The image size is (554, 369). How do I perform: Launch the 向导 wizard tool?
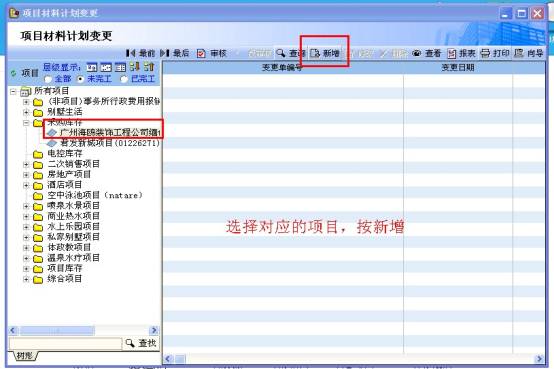click(529, 53)
